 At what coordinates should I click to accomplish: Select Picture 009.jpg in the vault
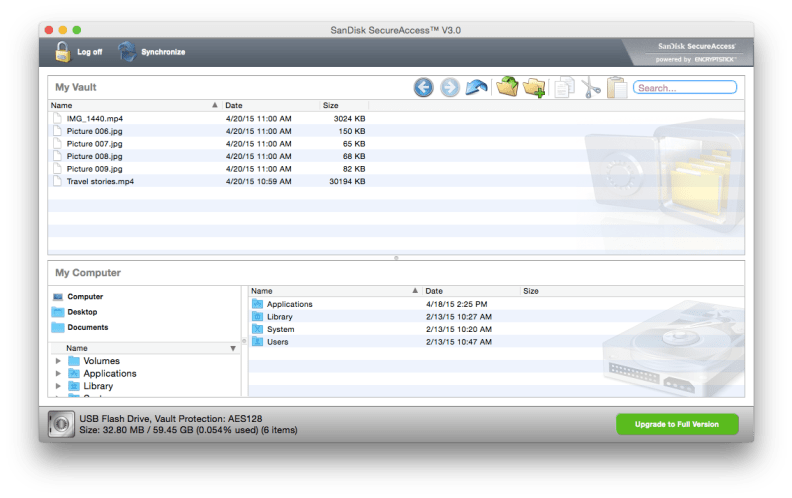[x=94, y=169]
